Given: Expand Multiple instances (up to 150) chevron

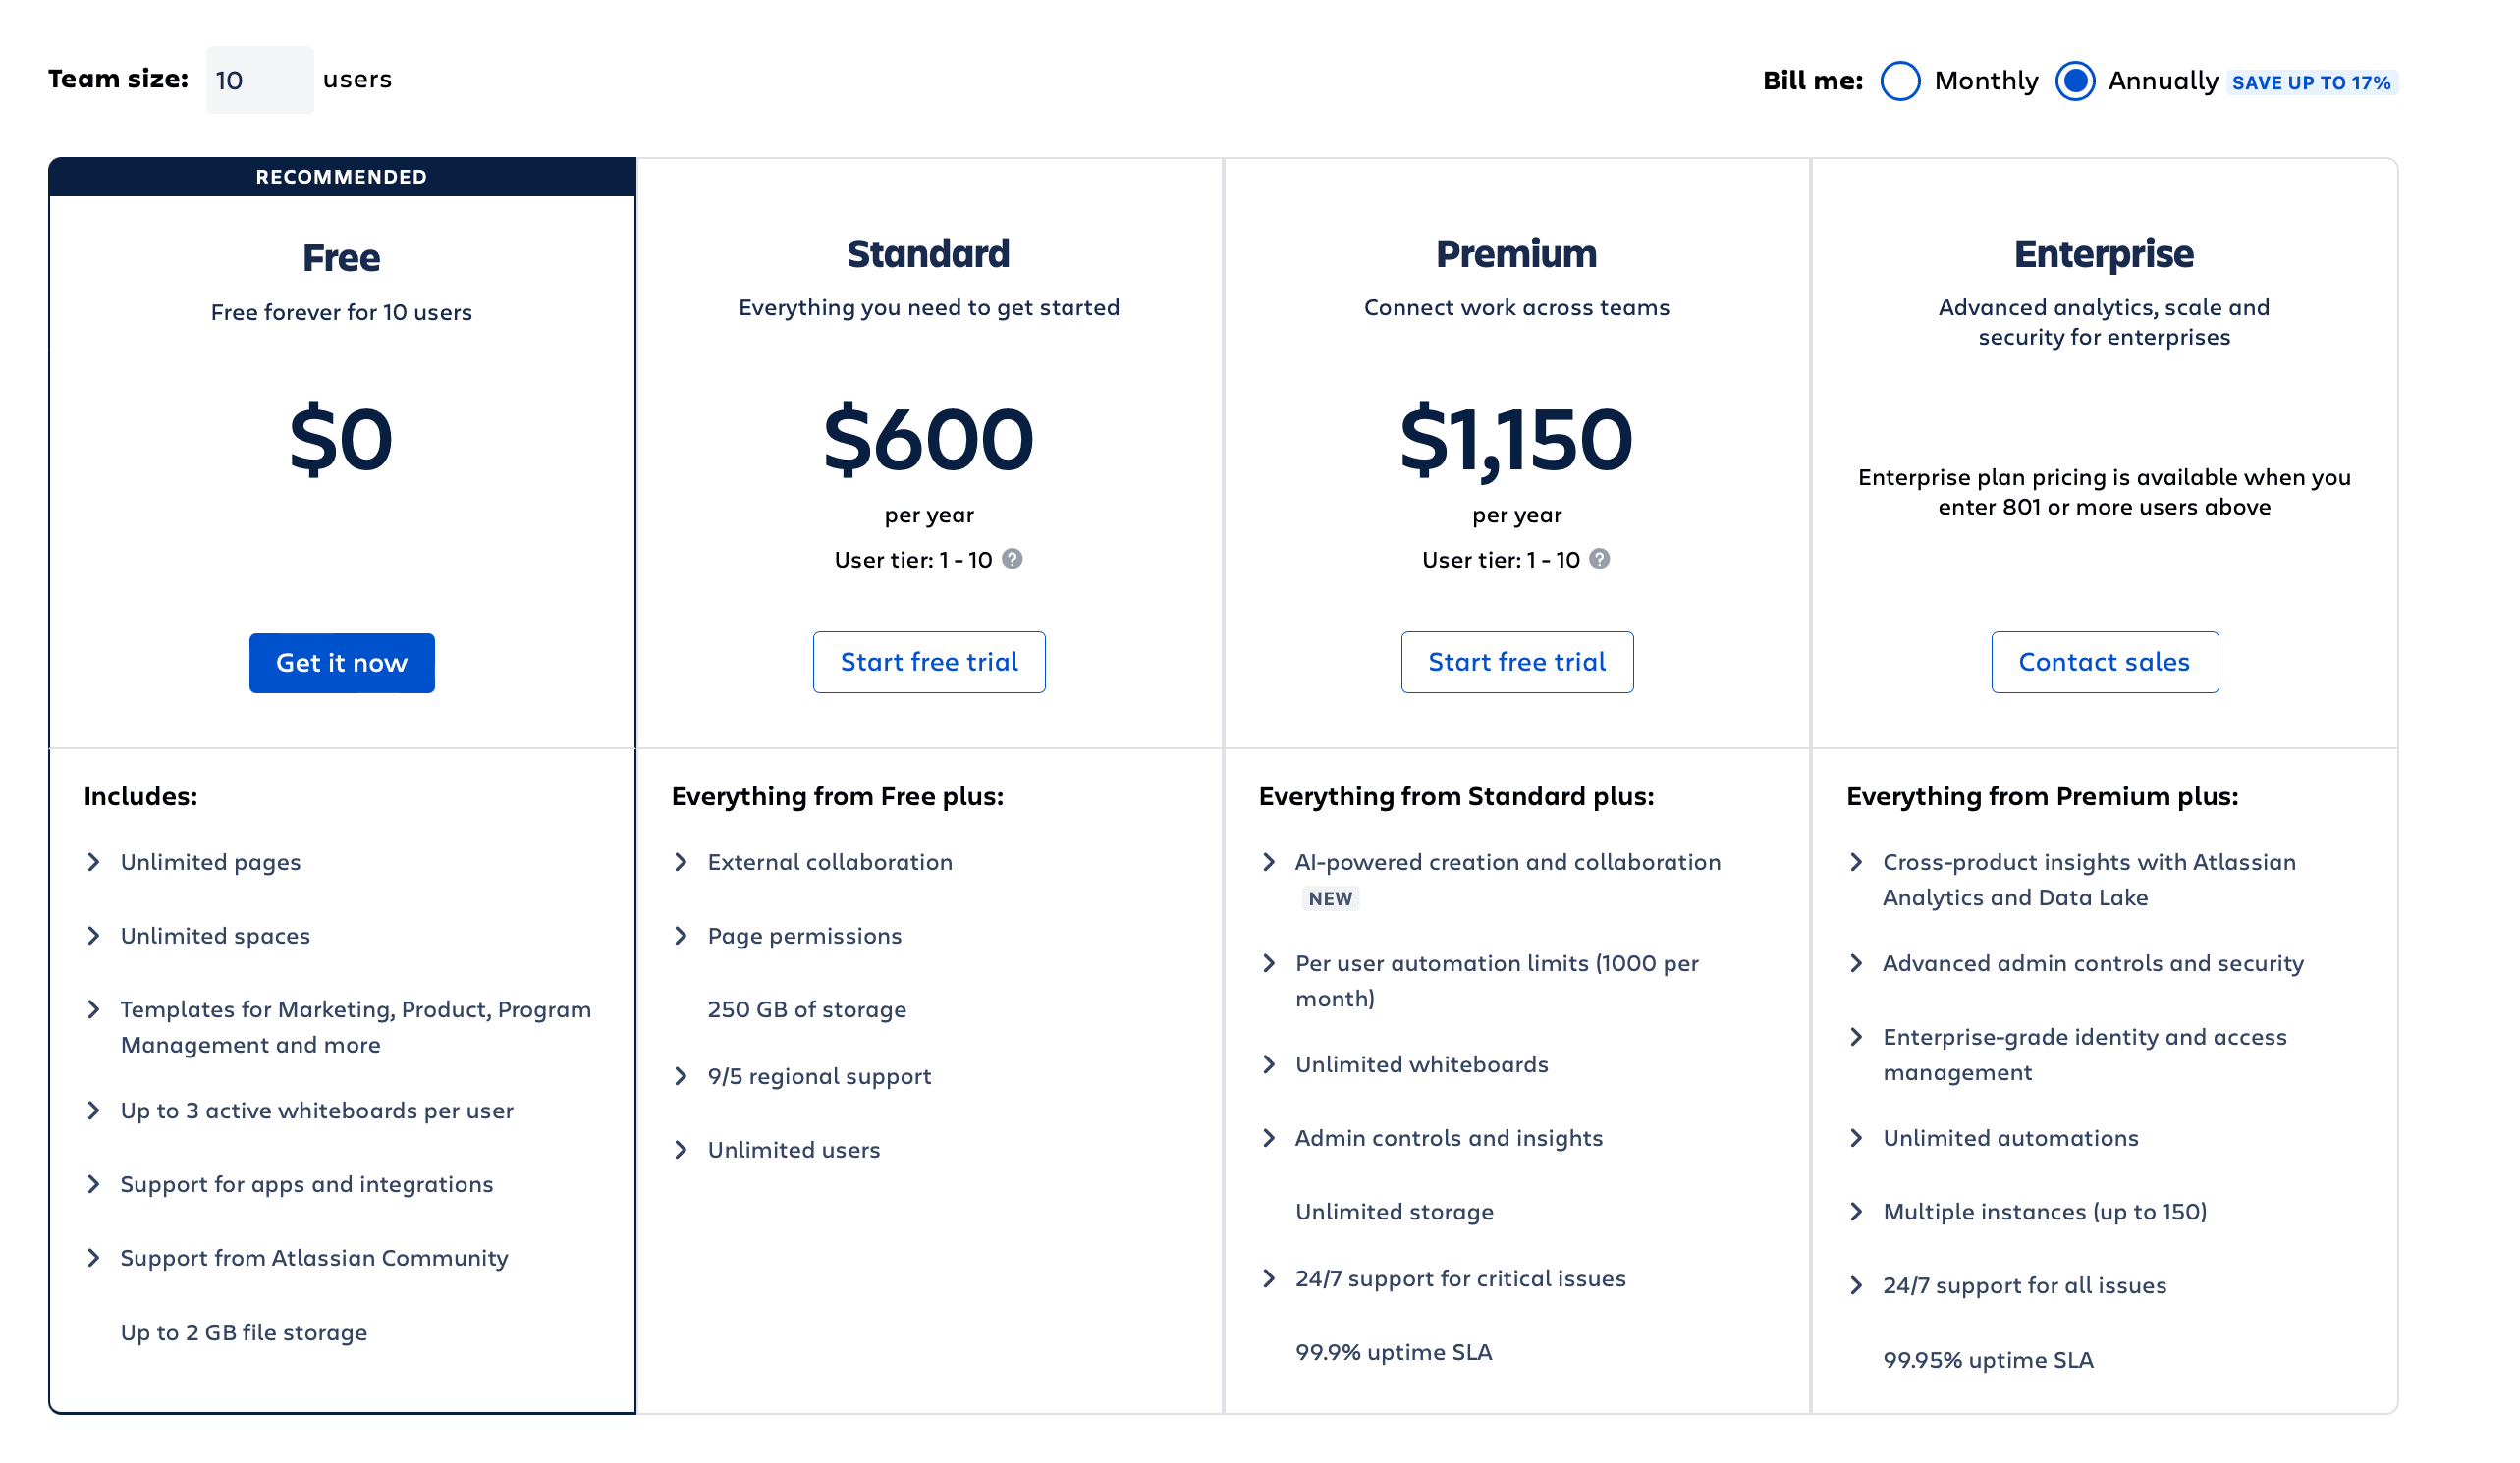Looking at the screenshot, I should click(x=1856, y=1212).
